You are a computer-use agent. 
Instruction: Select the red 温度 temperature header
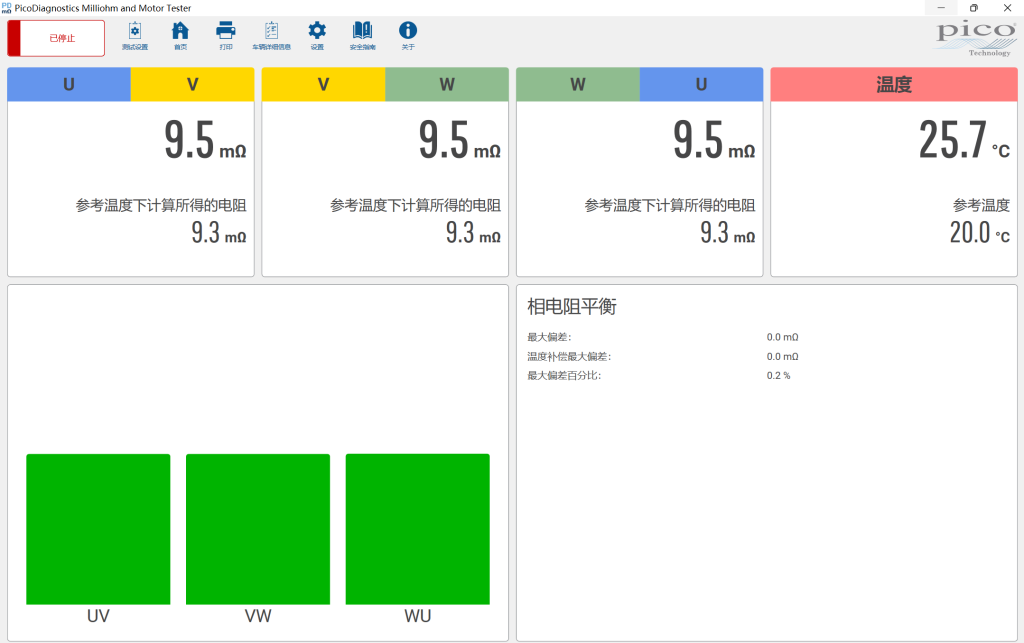(x=894, y=84)
